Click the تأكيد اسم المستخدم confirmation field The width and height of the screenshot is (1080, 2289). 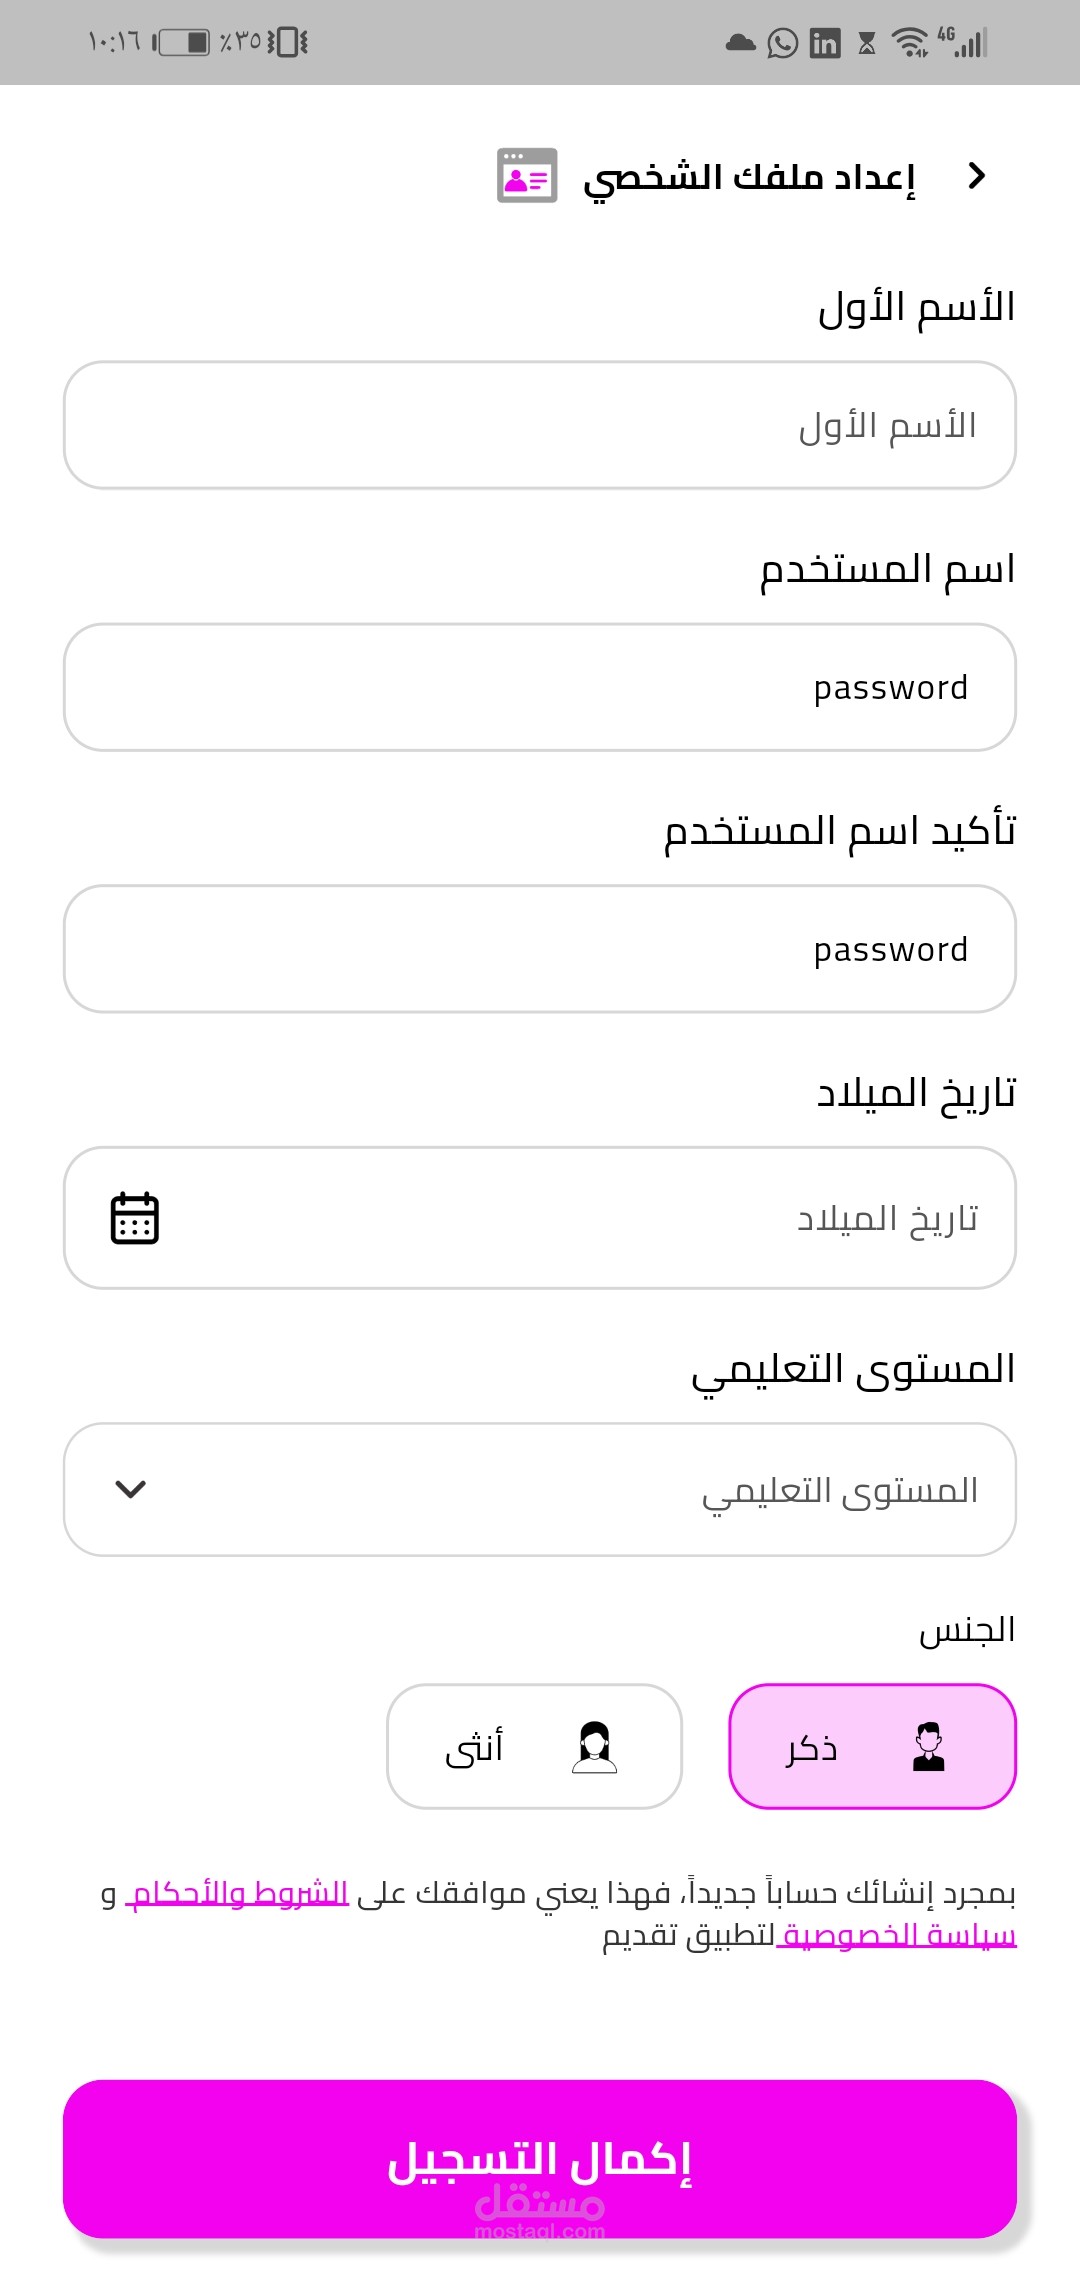(540, 949)
